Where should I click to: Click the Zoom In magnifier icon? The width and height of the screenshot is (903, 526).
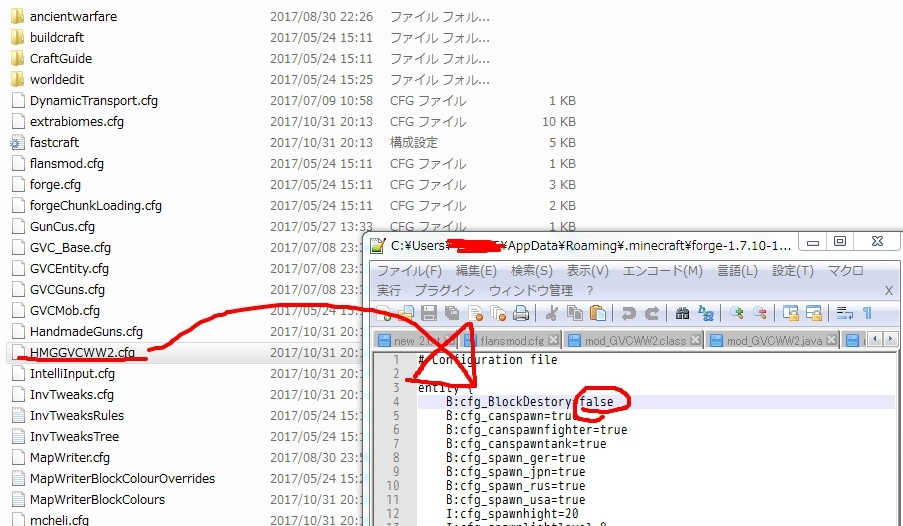click(737, 313)
